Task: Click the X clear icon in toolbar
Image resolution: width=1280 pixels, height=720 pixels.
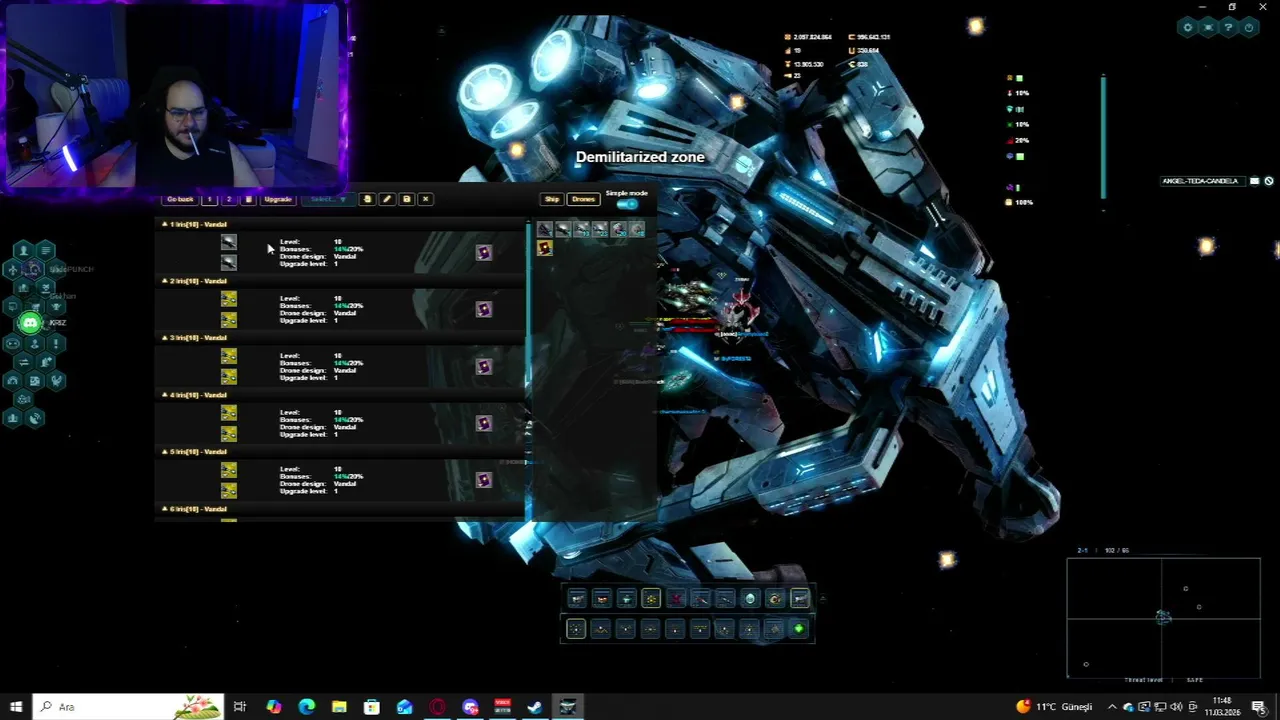Action: coord(425,199)
